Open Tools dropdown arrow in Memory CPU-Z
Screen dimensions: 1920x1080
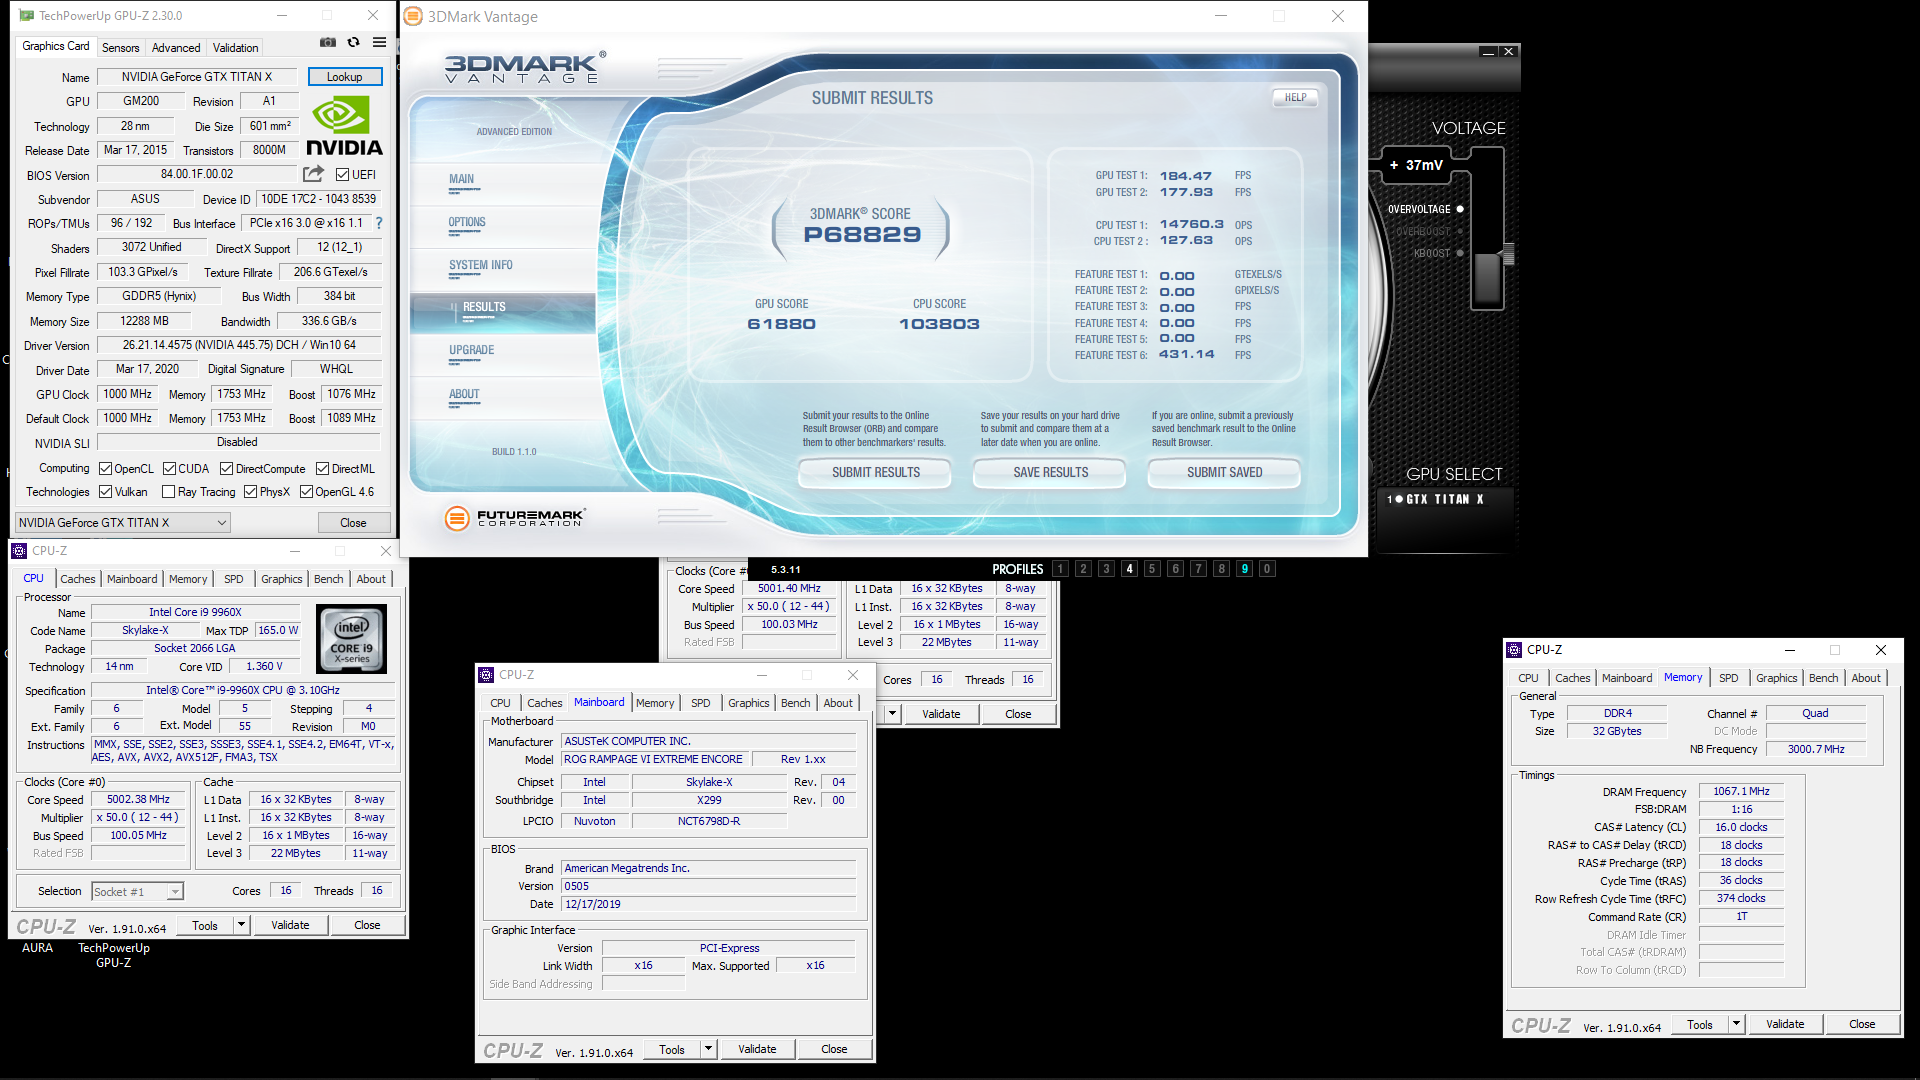click(x=1736, y=1024)
